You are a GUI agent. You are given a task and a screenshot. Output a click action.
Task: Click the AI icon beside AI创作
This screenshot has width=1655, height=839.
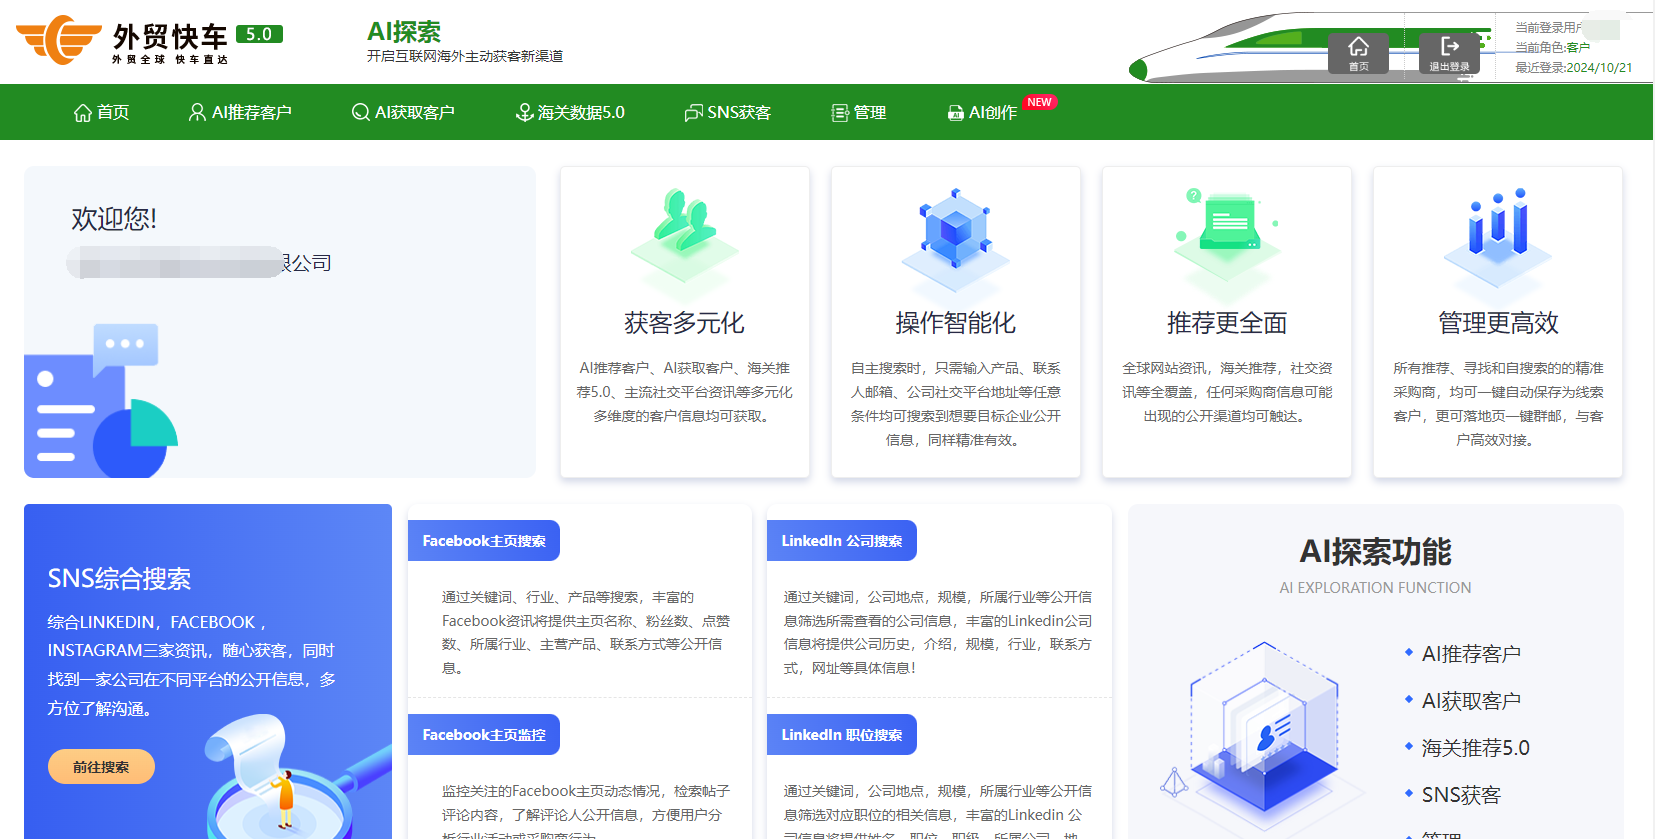955,113
